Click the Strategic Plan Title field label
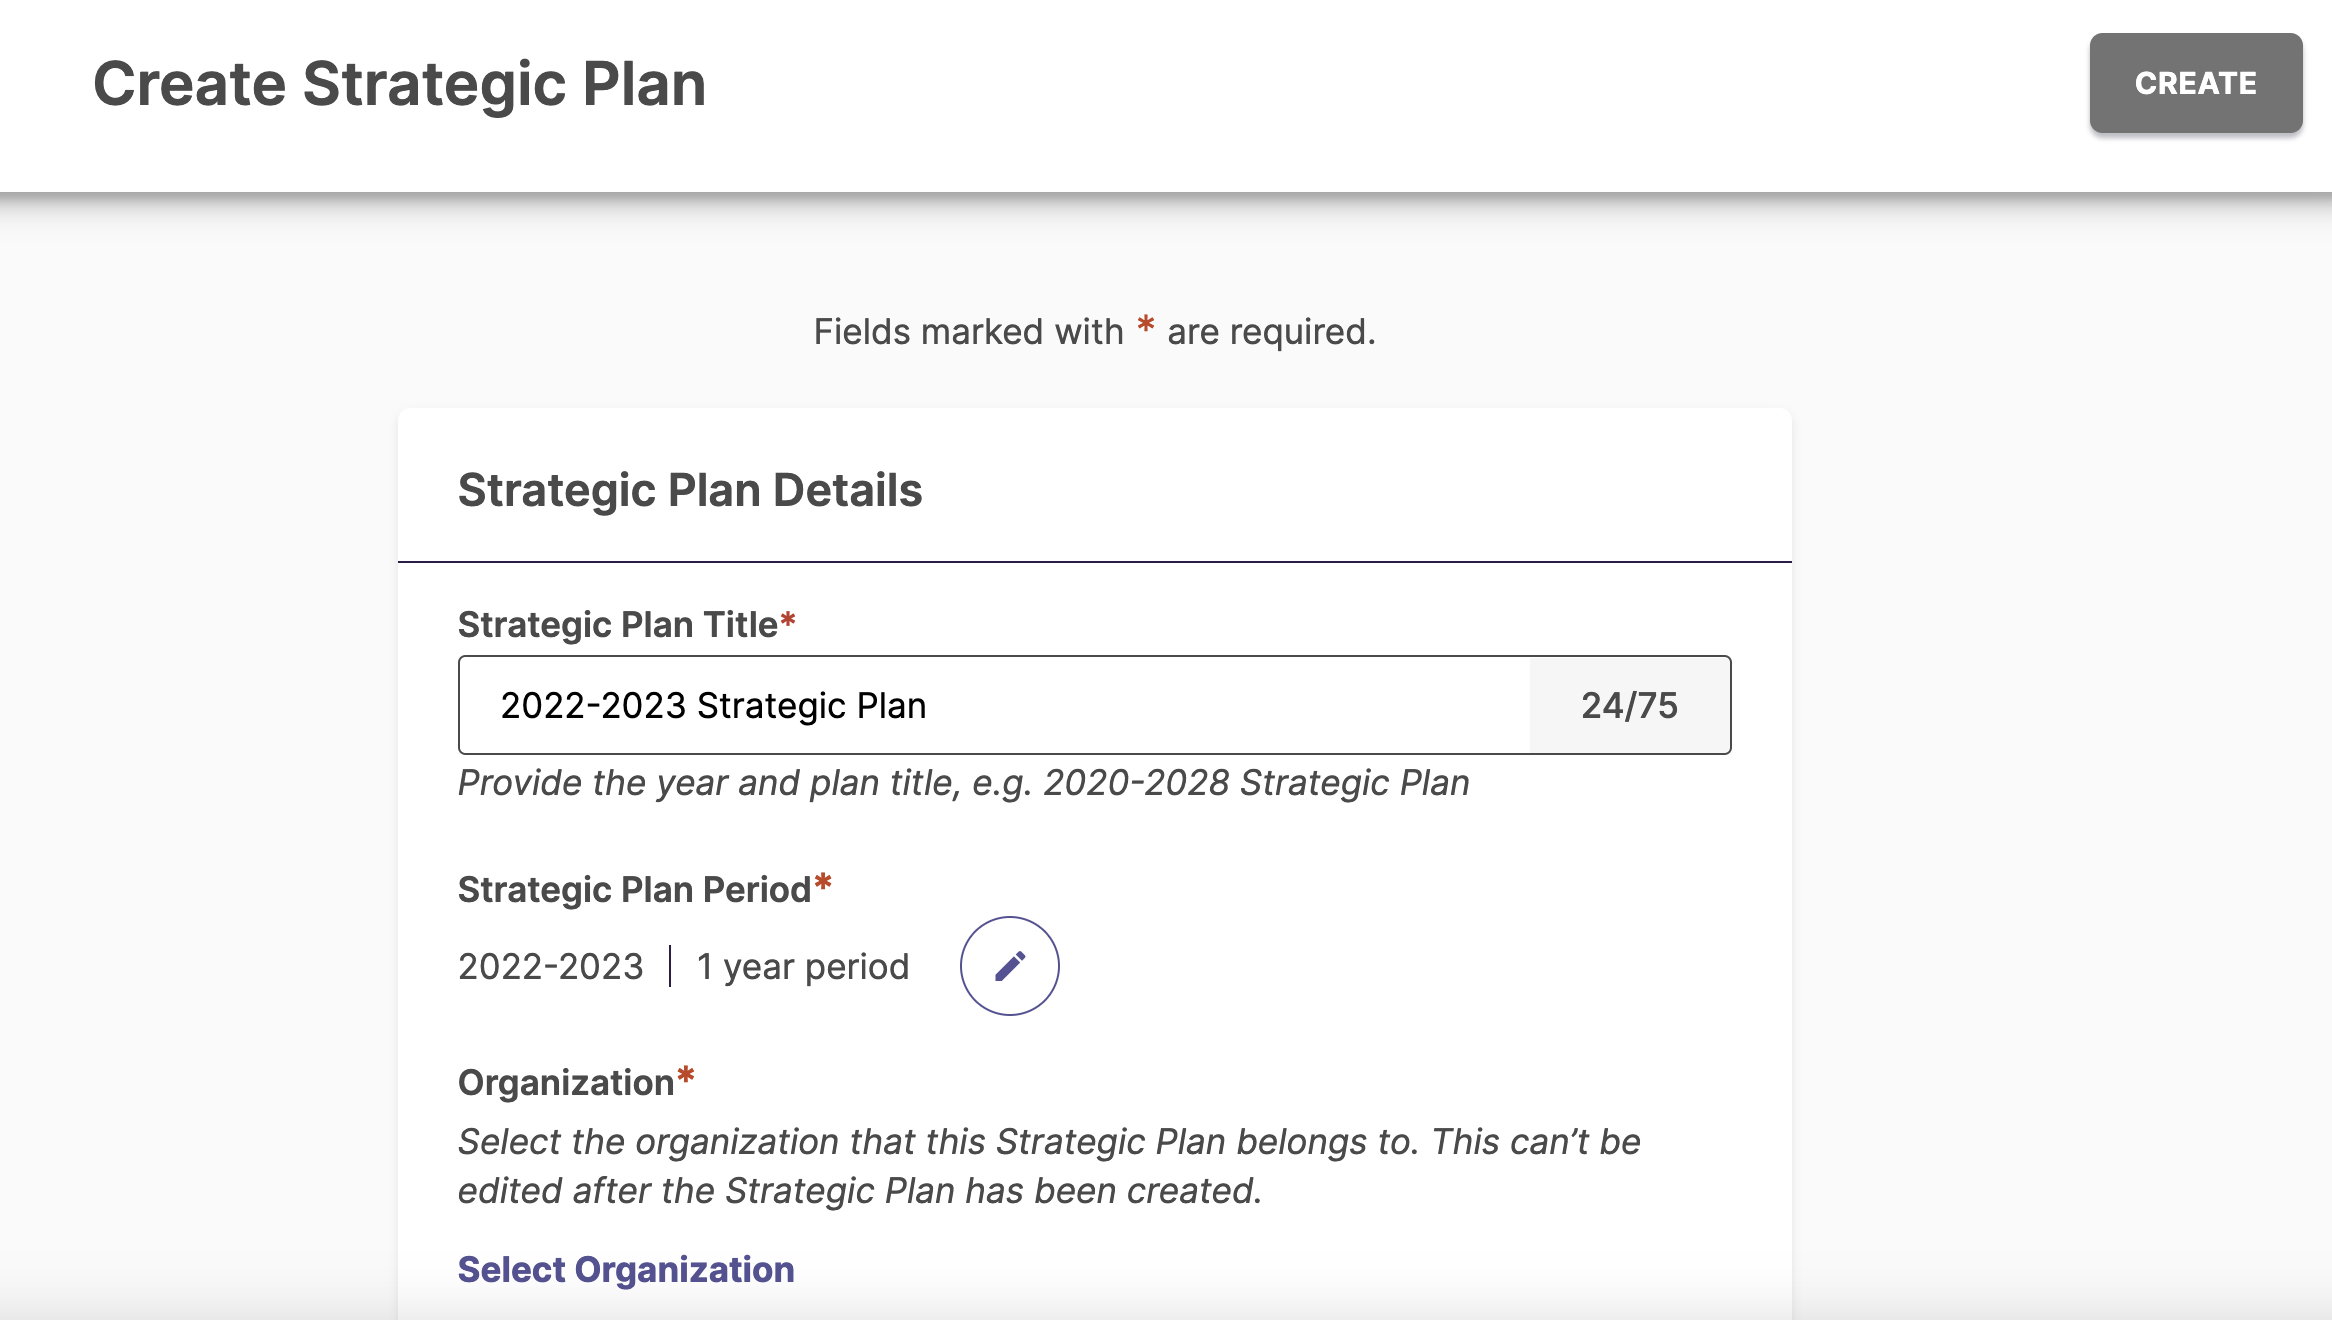This screenshot has width=2332, height=1320. 618,625
